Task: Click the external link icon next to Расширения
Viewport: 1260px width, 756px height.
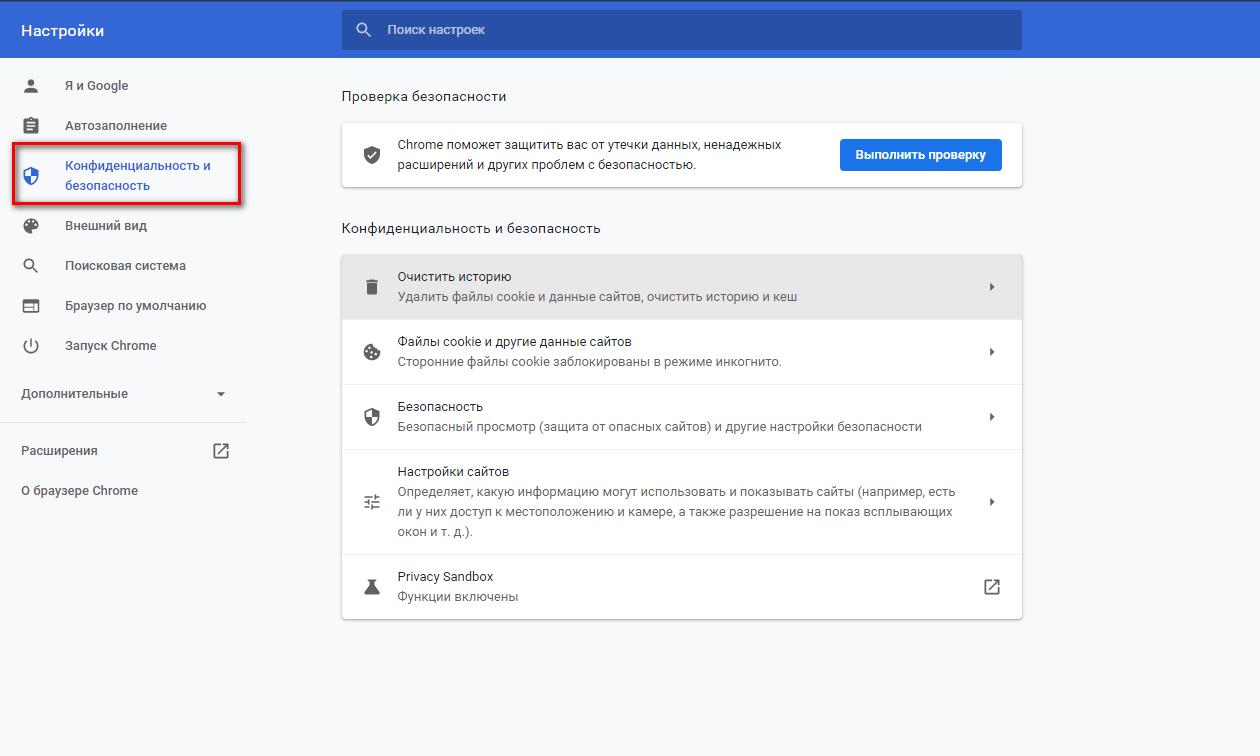Action: tap(221, 451)
